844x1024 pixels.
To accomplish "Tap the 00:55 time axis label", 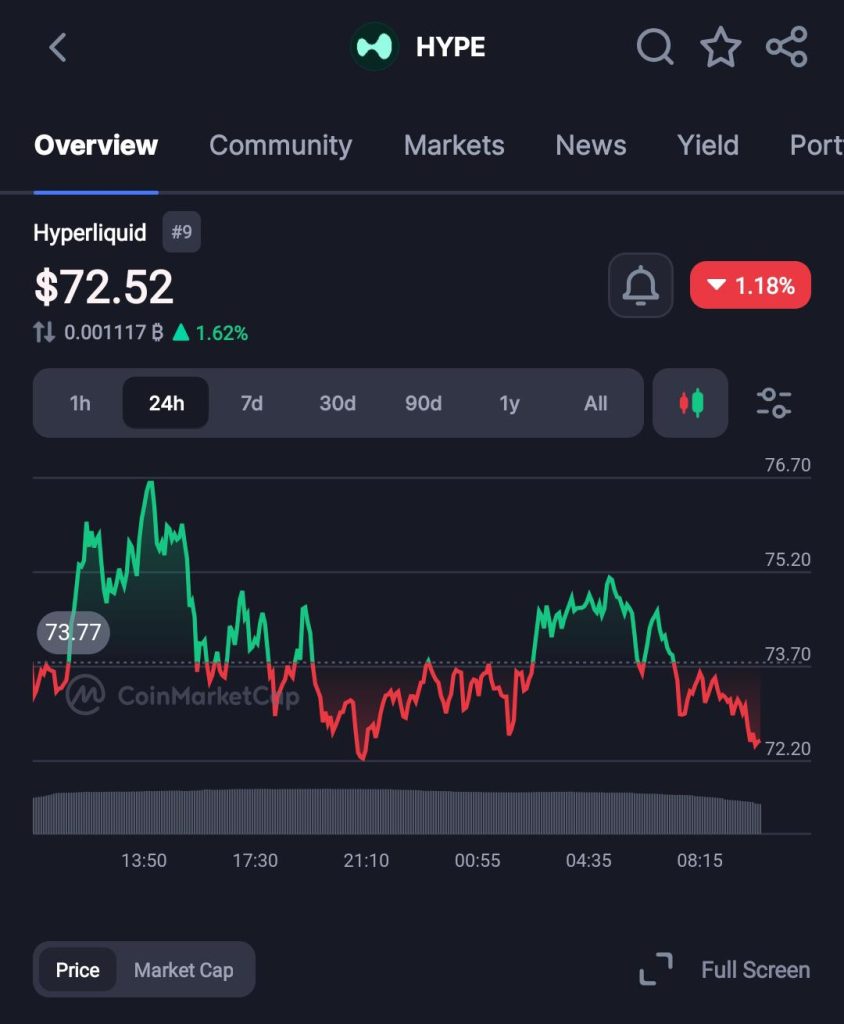I will point(478,860).
